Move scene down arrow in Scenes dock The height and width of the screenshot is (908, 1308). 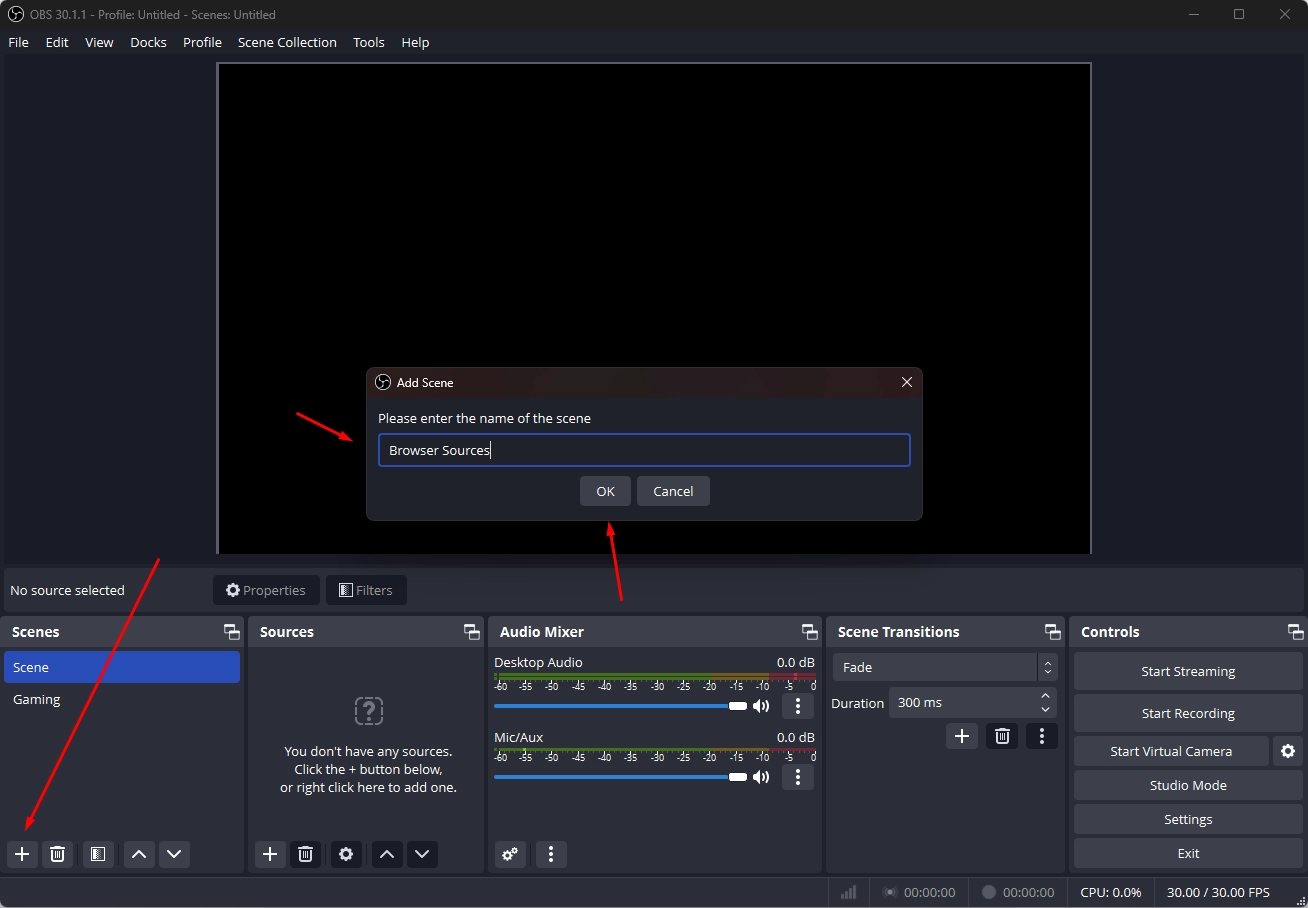(174, 854)
